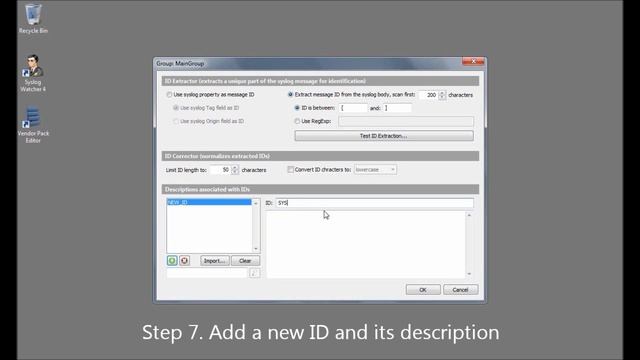Open the Recycle Bin desktop icon

point(33,18)
